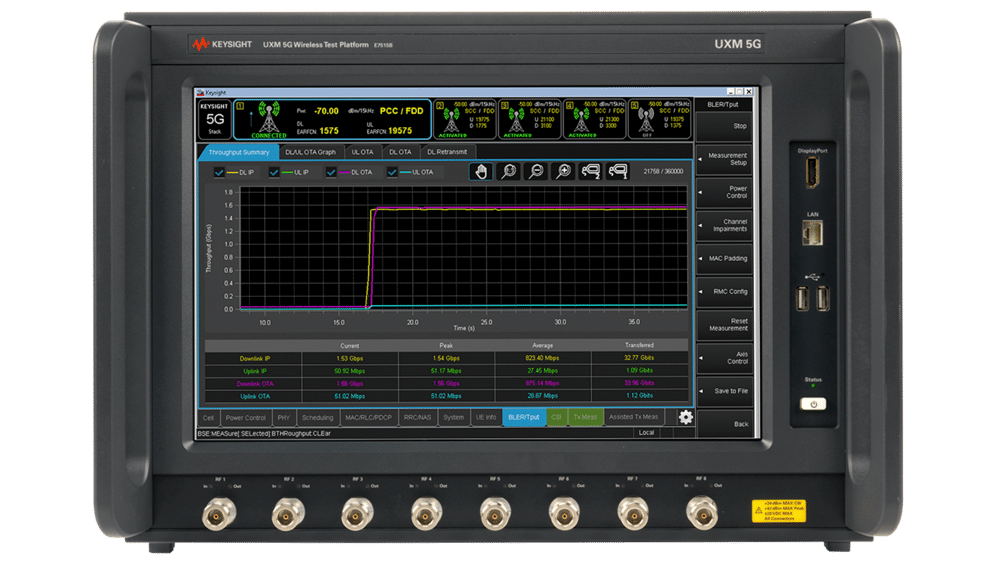Select the cell 3 activated tower icon
This screenshot has height=563, width=1000.
[x=517, y=118]
